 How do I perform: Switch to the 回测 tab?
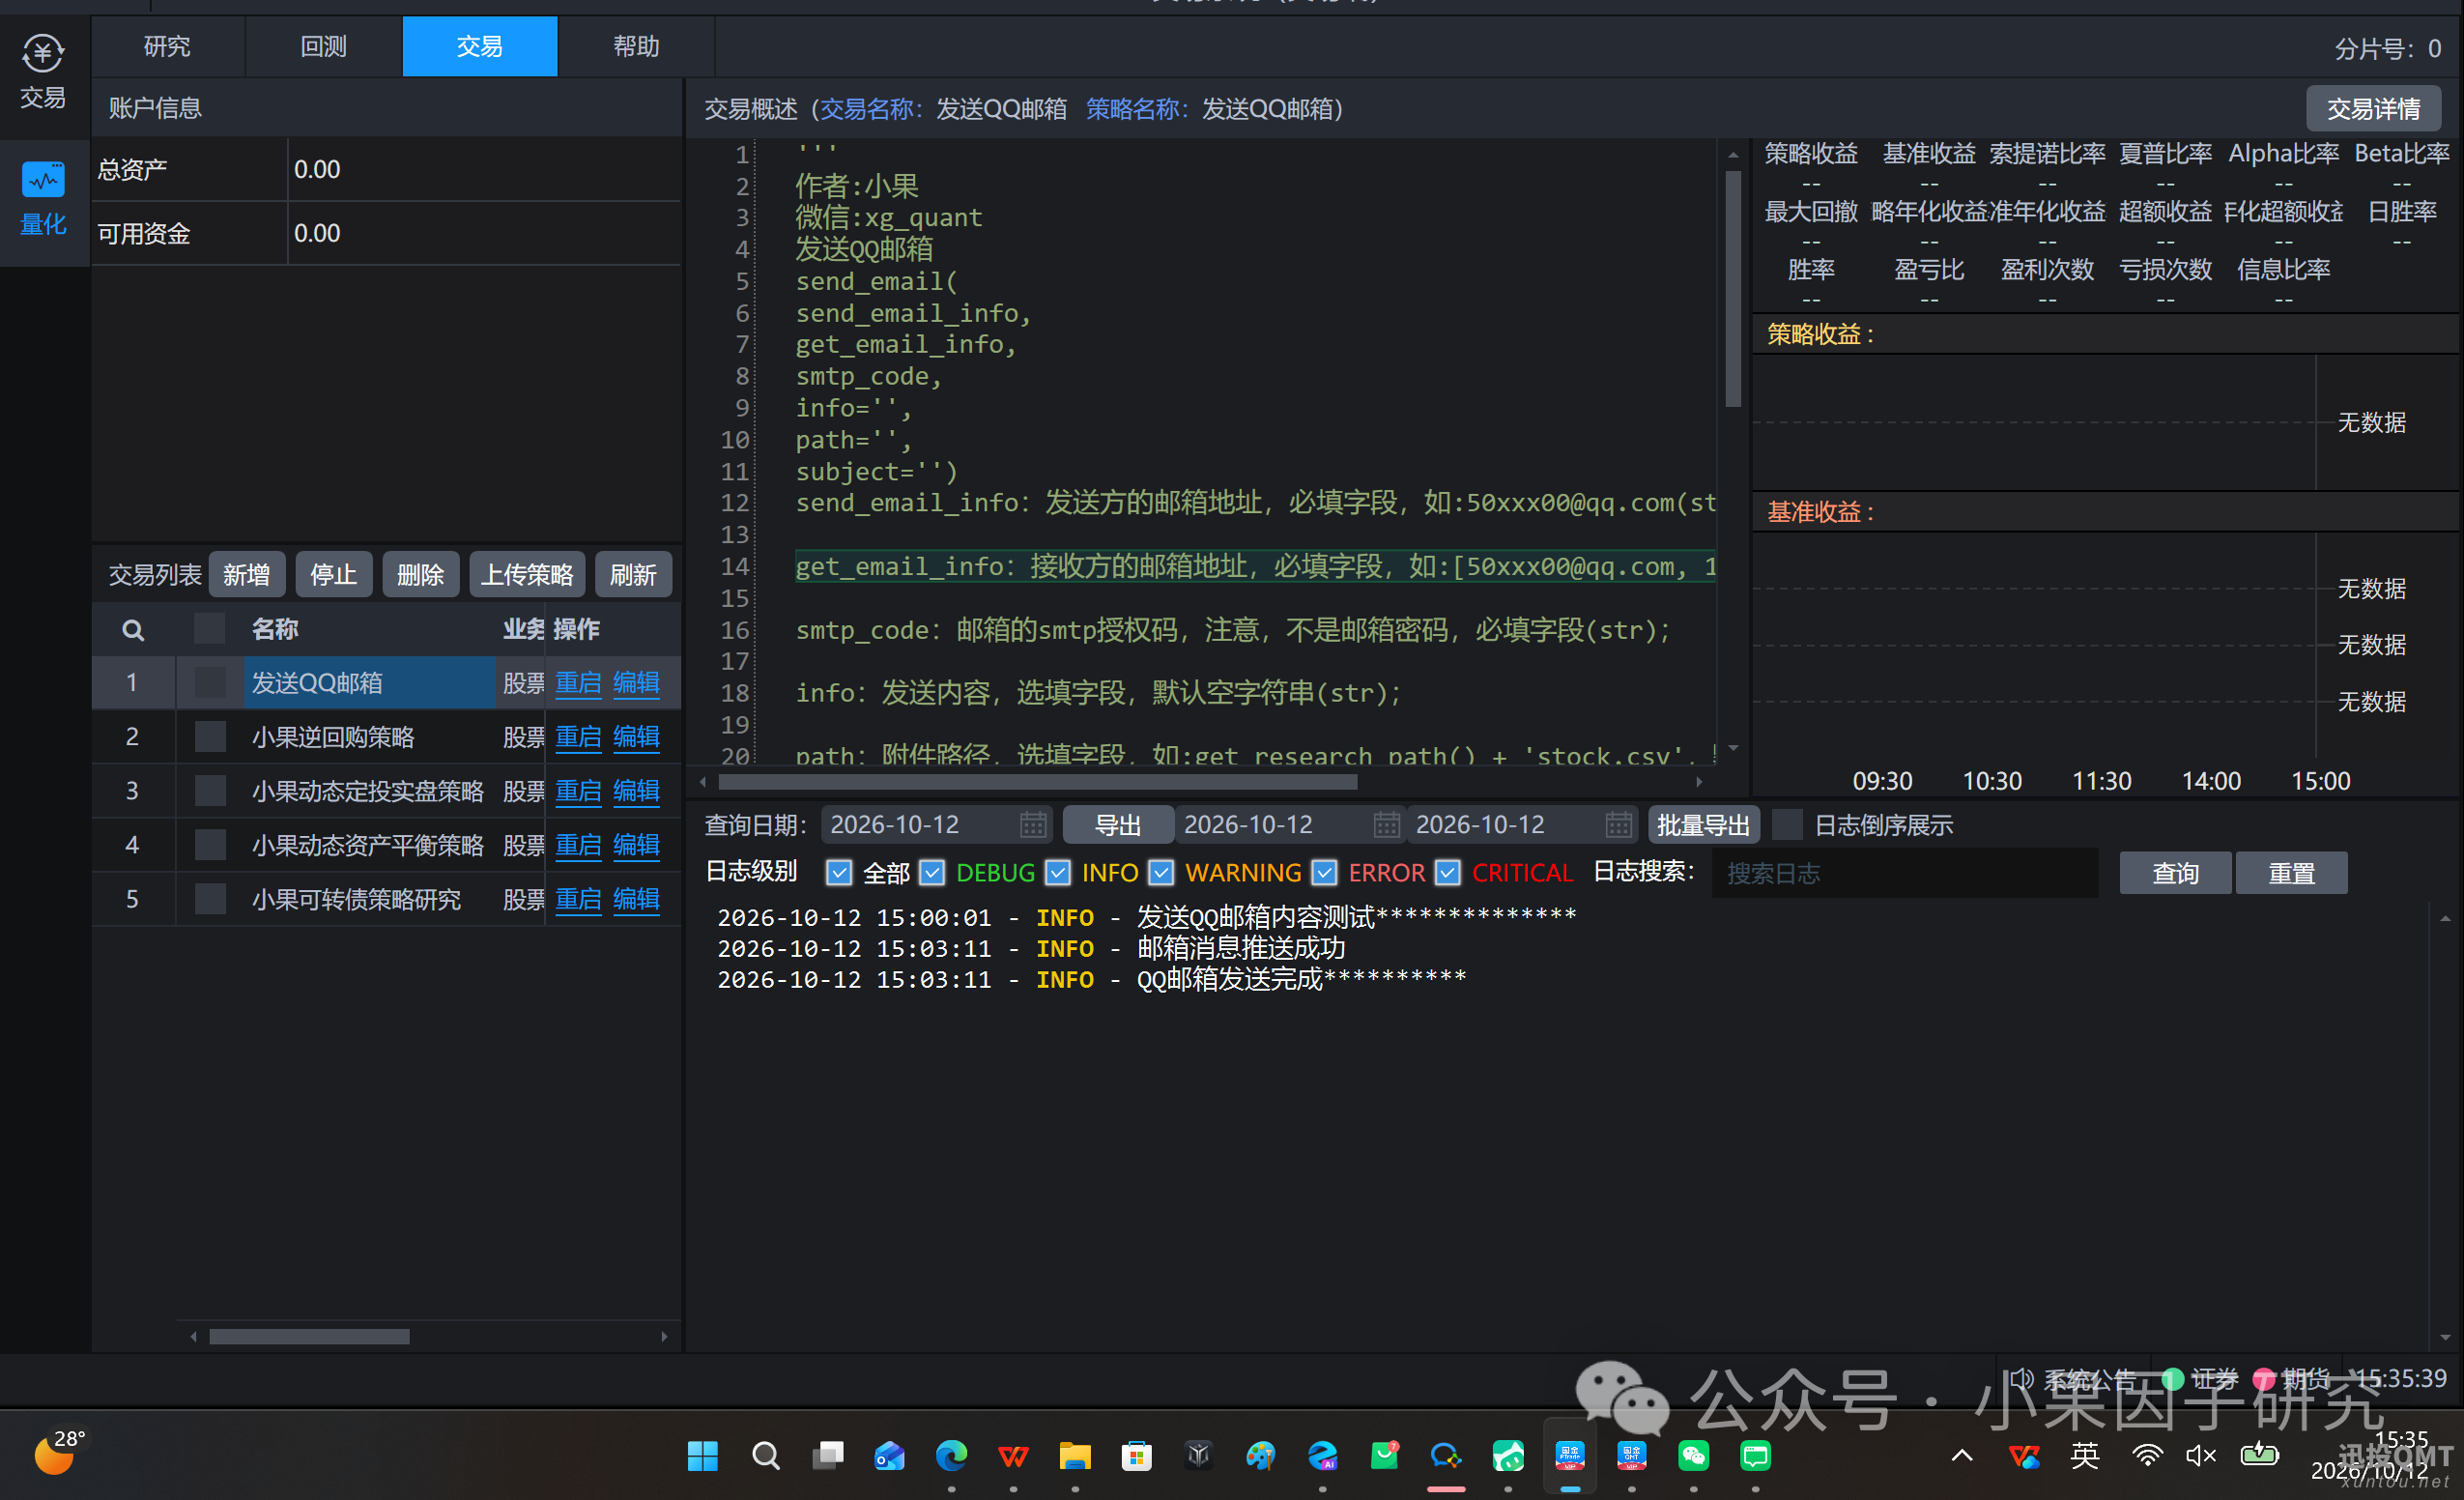click(324, 46)
